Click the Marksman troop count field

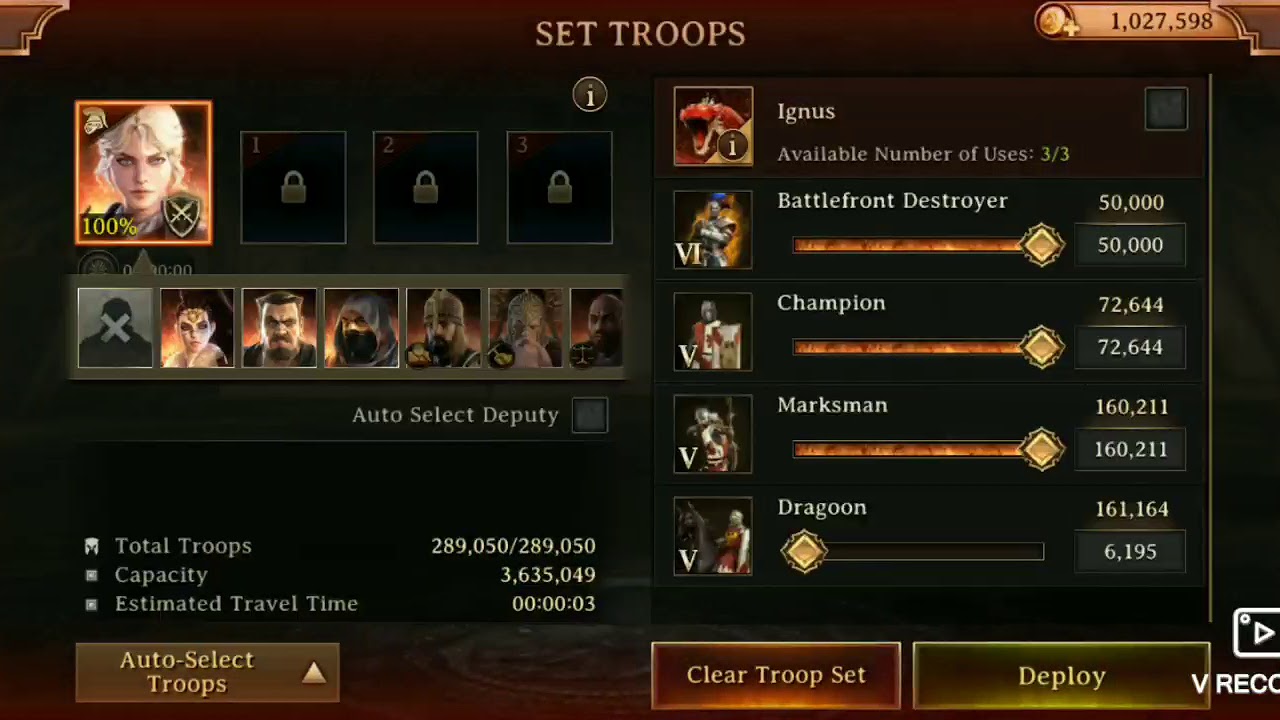[x=1130, y=450]
